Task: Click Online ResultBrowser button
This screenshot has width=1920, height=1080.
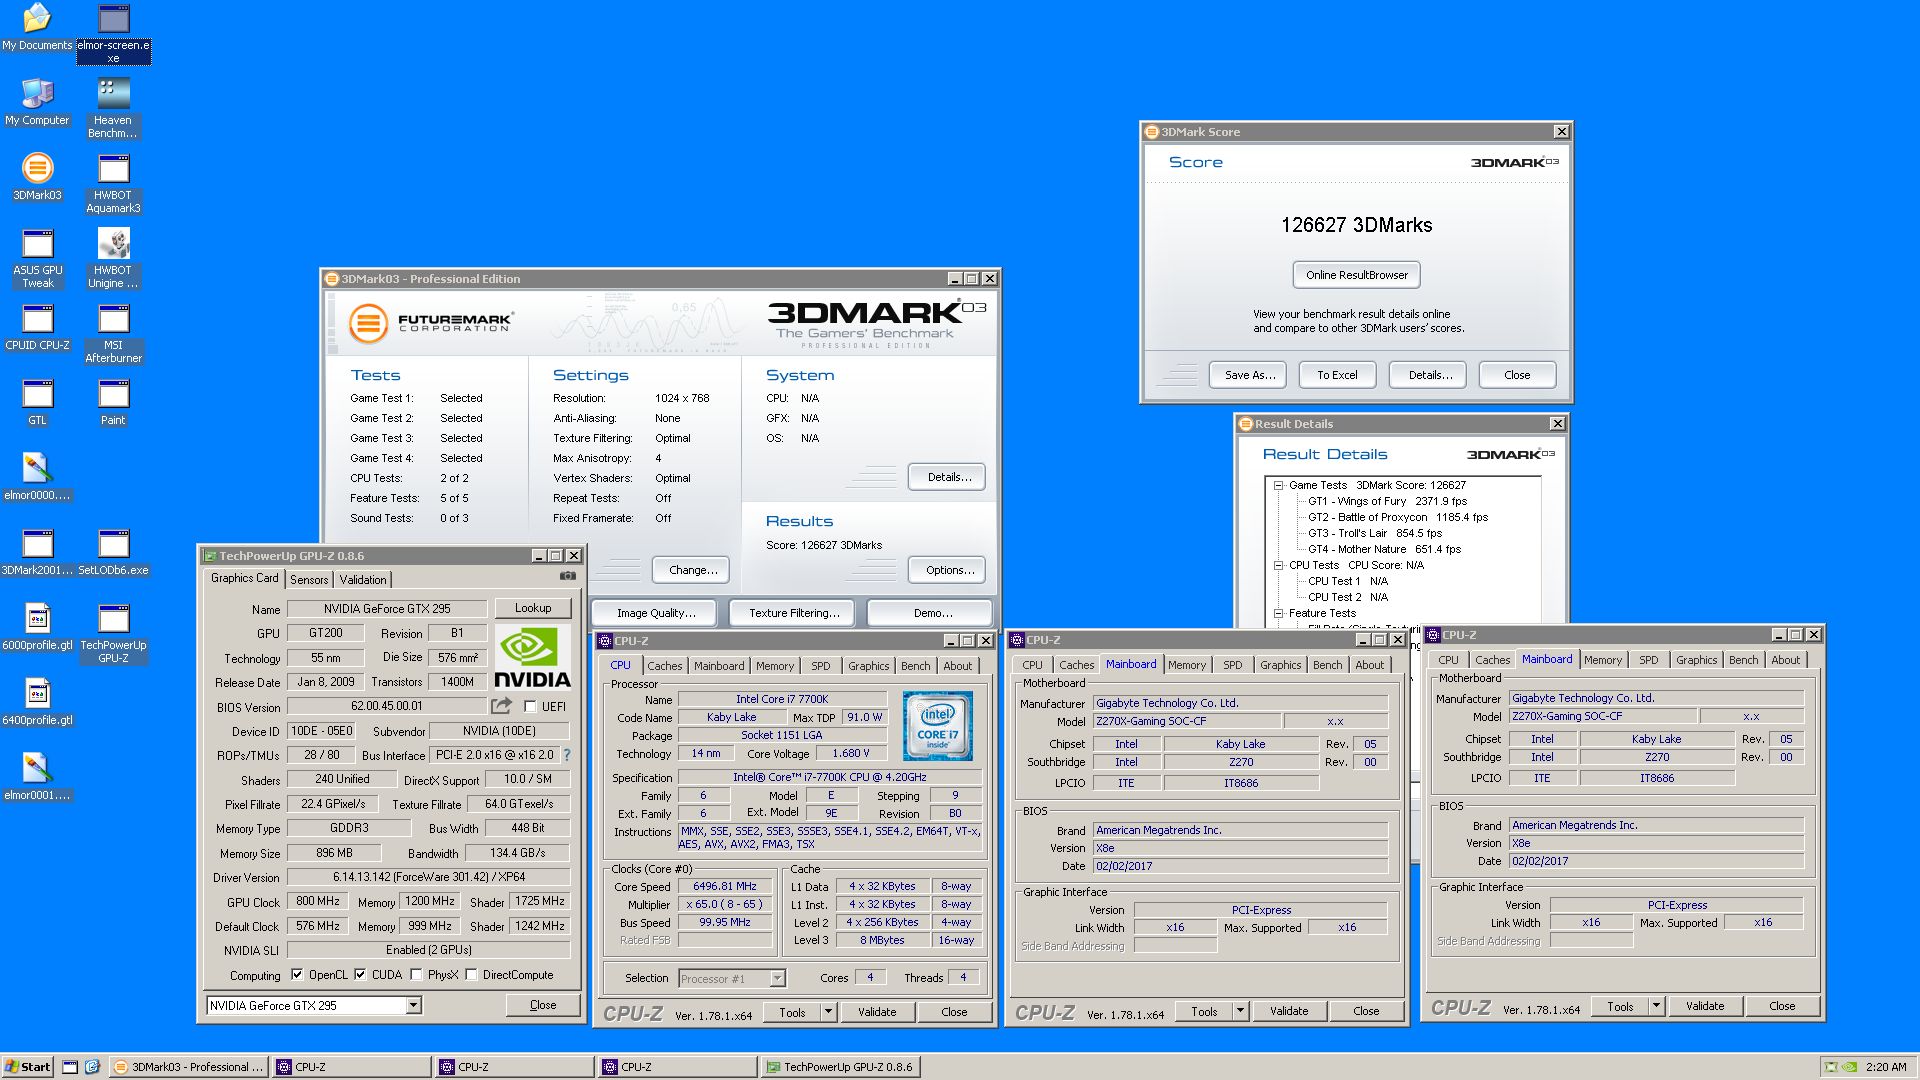Action: click(x=1356, y=275)
